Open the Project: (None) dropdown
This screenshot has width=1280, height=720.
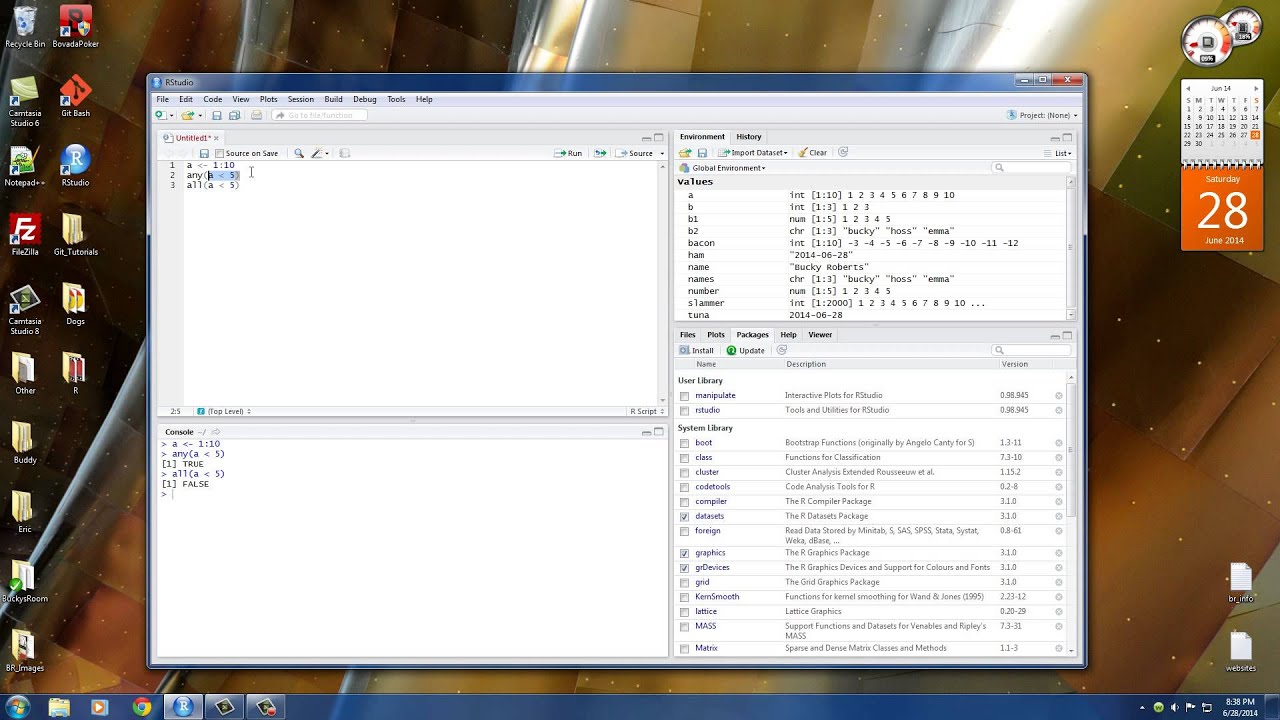click(x=1042, y=115)
